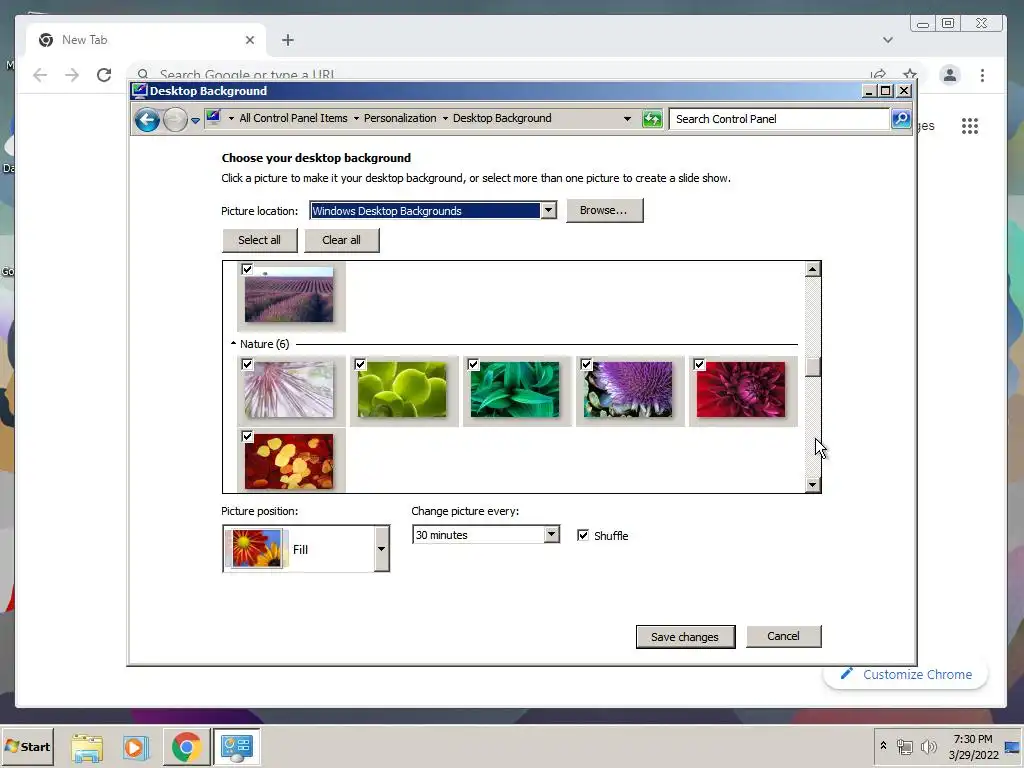Click the green Refresh icon in address bar
The height and width of the screenshot is (768, 1024).
[652, 119]
